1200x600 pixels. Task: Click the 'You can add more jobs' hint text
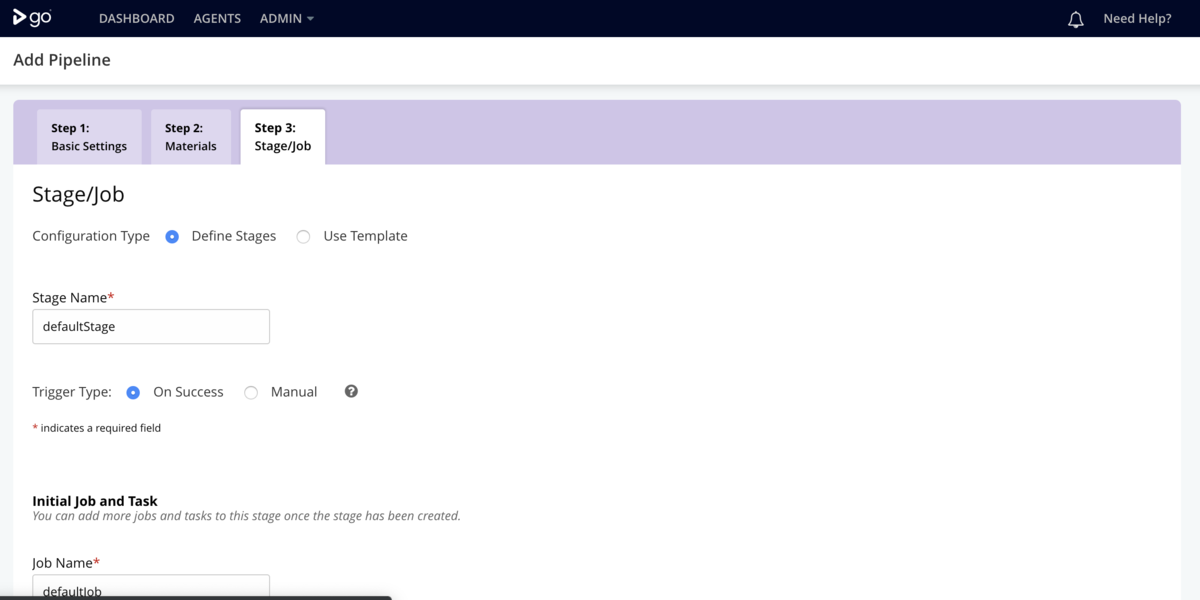pyautogui.click(x=246, y=516)
